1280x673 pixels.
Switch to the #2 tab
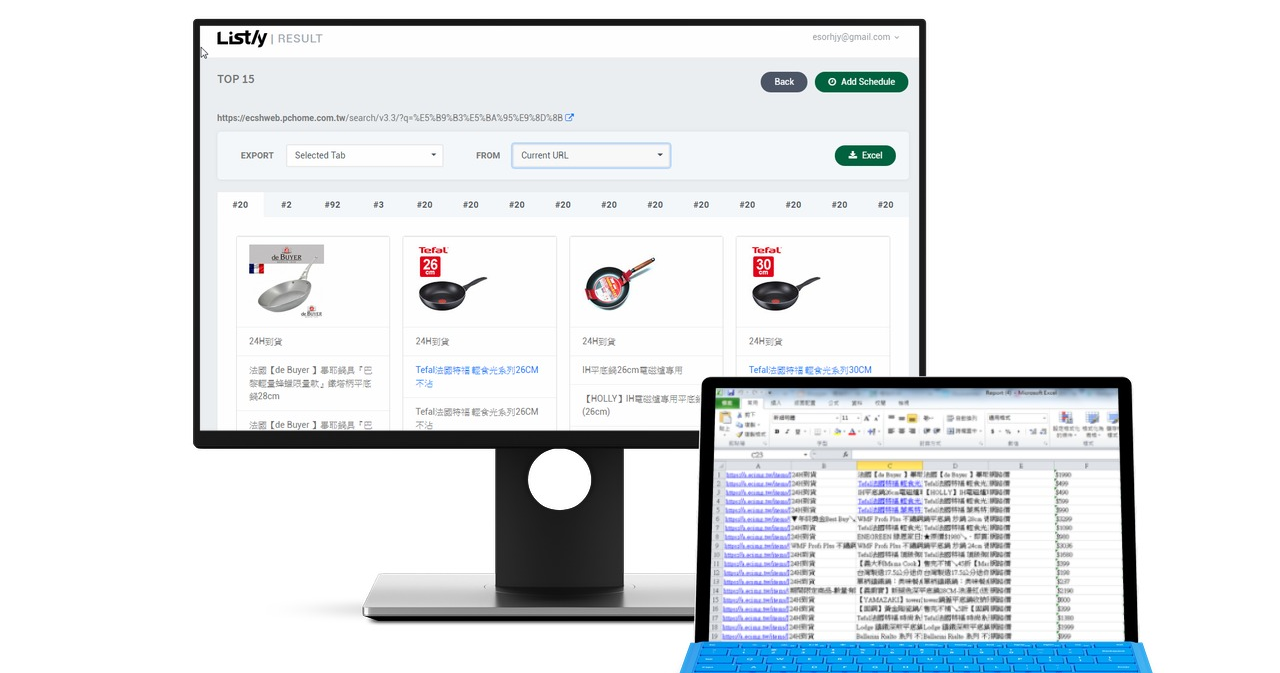[x=286, y=205]
